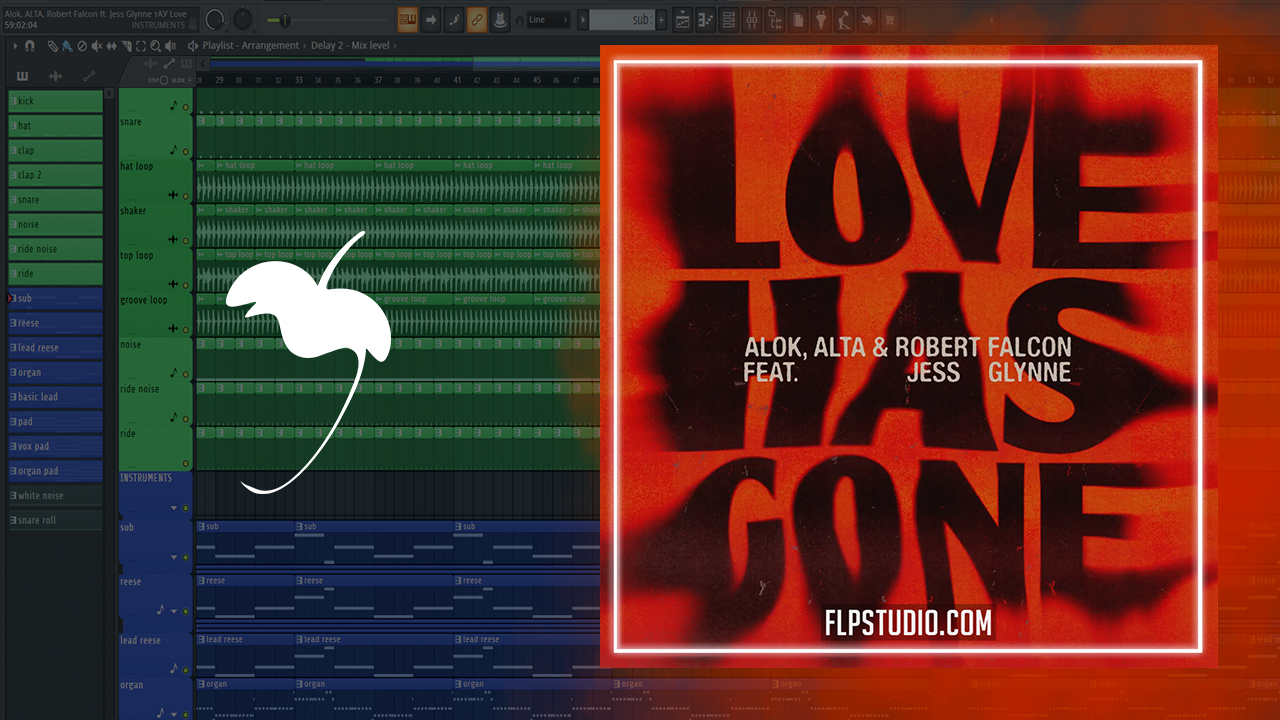Click the add pattern plus button beside sub
This screenshot has height=720, width=1280.
click(660, 19)
